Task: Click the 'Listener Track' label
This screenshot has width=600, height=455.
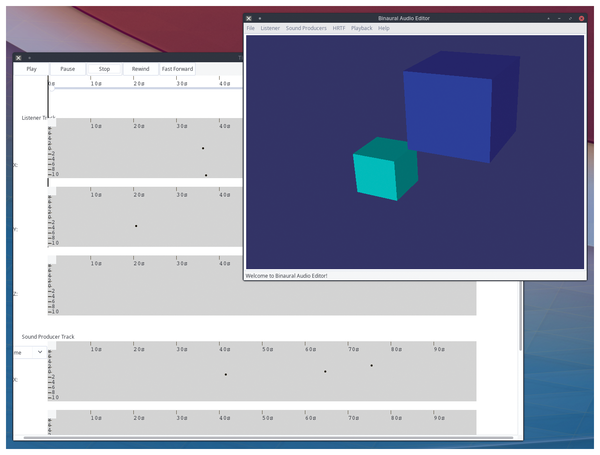Action: [38, 118]
